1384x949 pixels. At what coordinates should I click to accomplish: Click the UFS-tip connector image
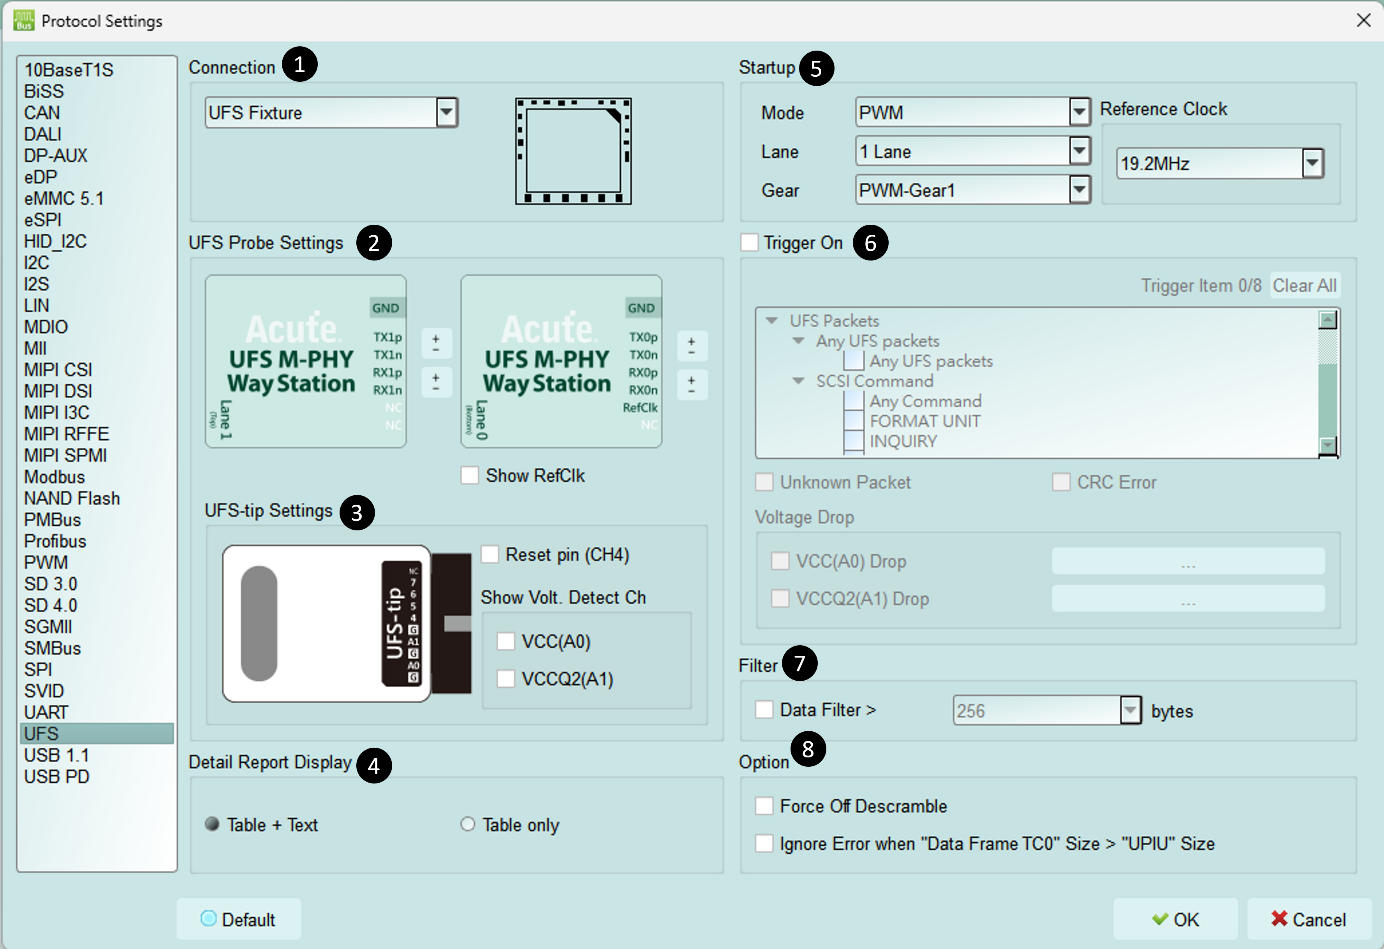tap(347, 624)
